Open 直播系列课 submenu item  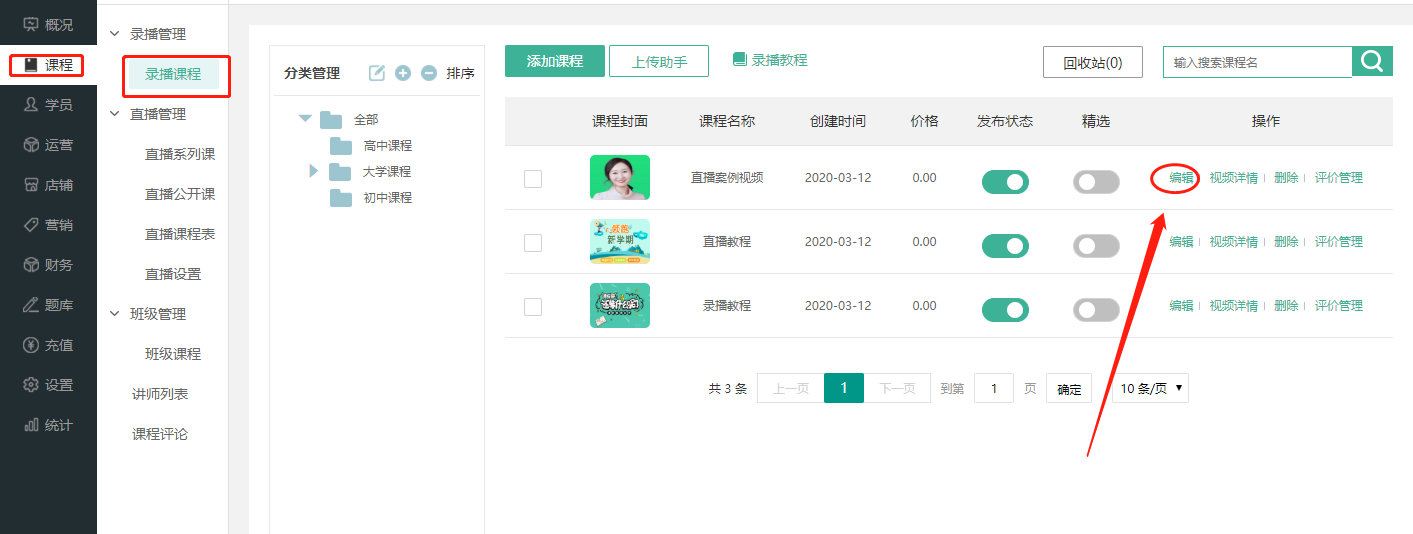pos(180,154)
